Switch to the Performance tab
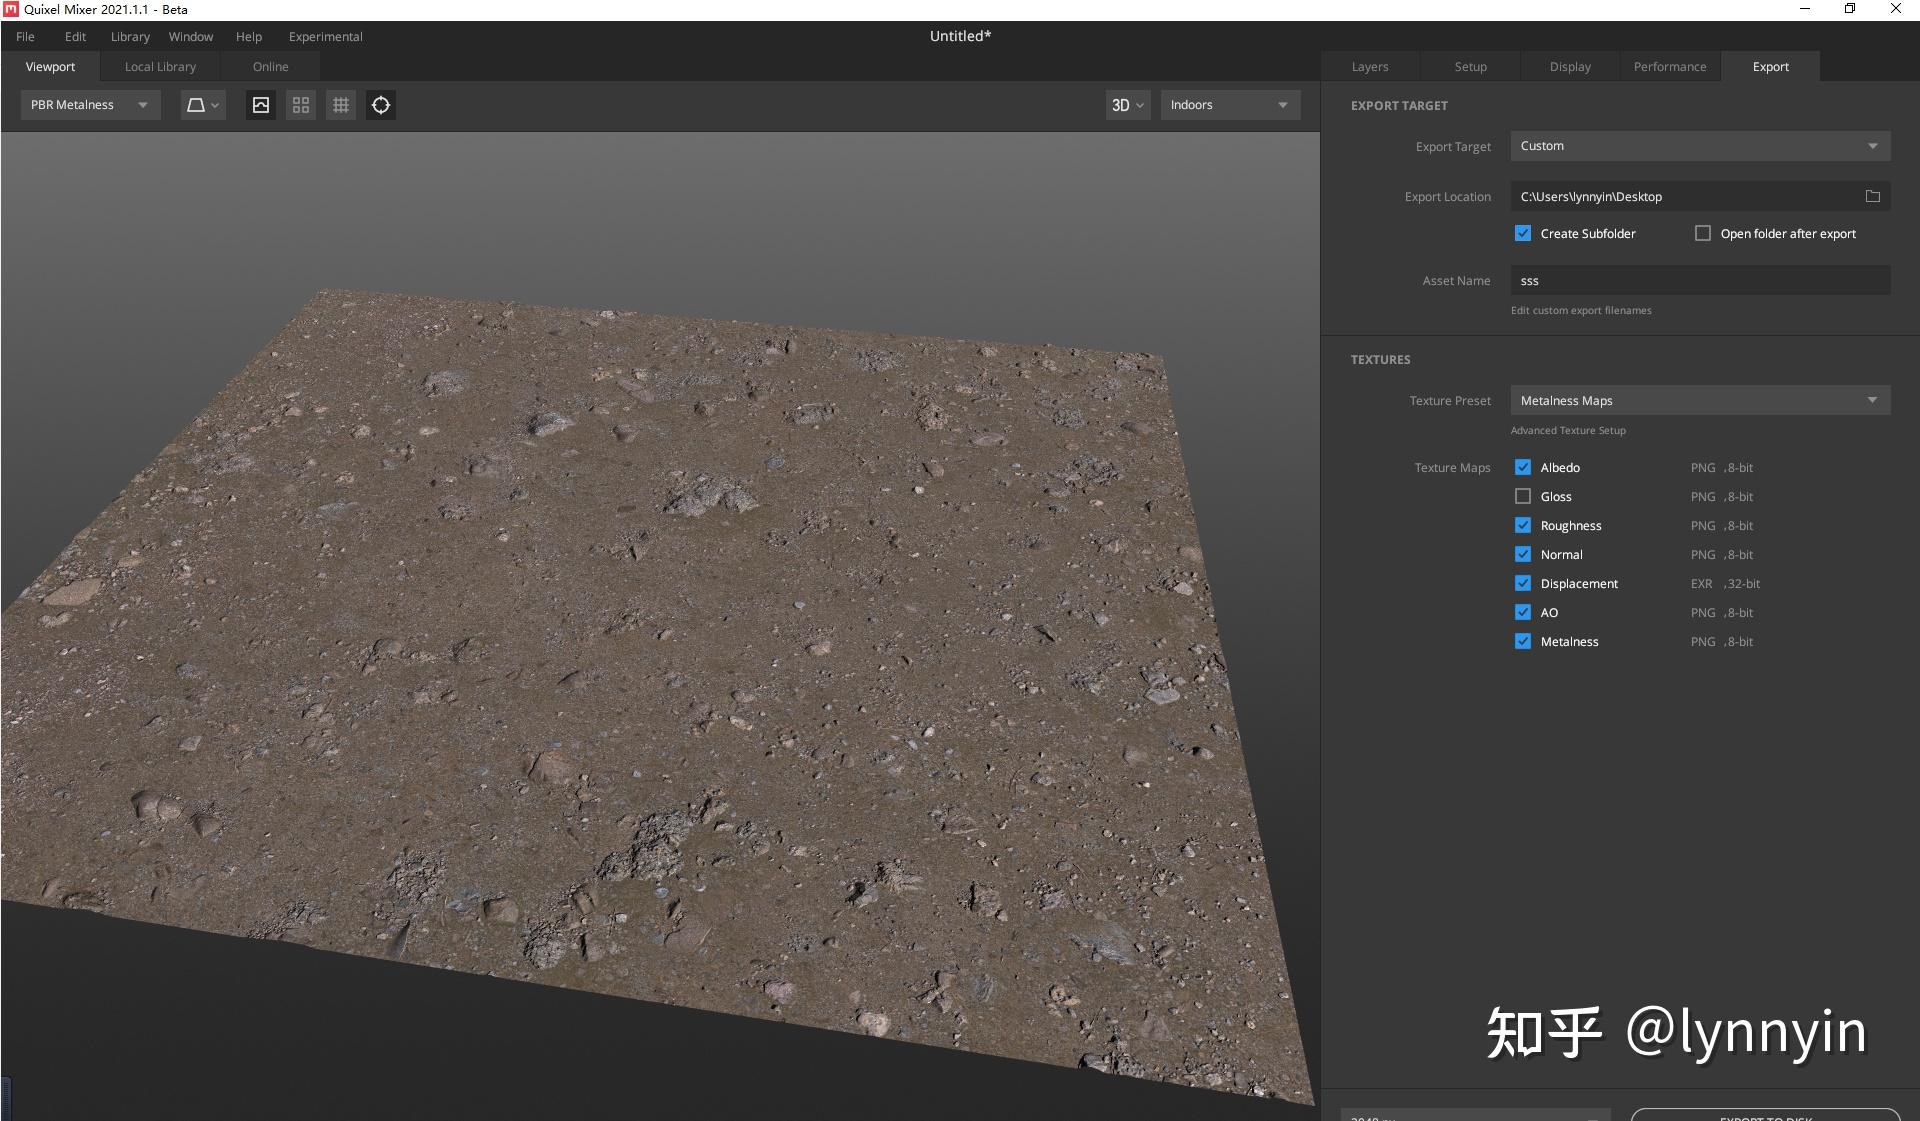Image resolution: width=1920 pixels, height=1121 pixels. (x=1669, y=66)
